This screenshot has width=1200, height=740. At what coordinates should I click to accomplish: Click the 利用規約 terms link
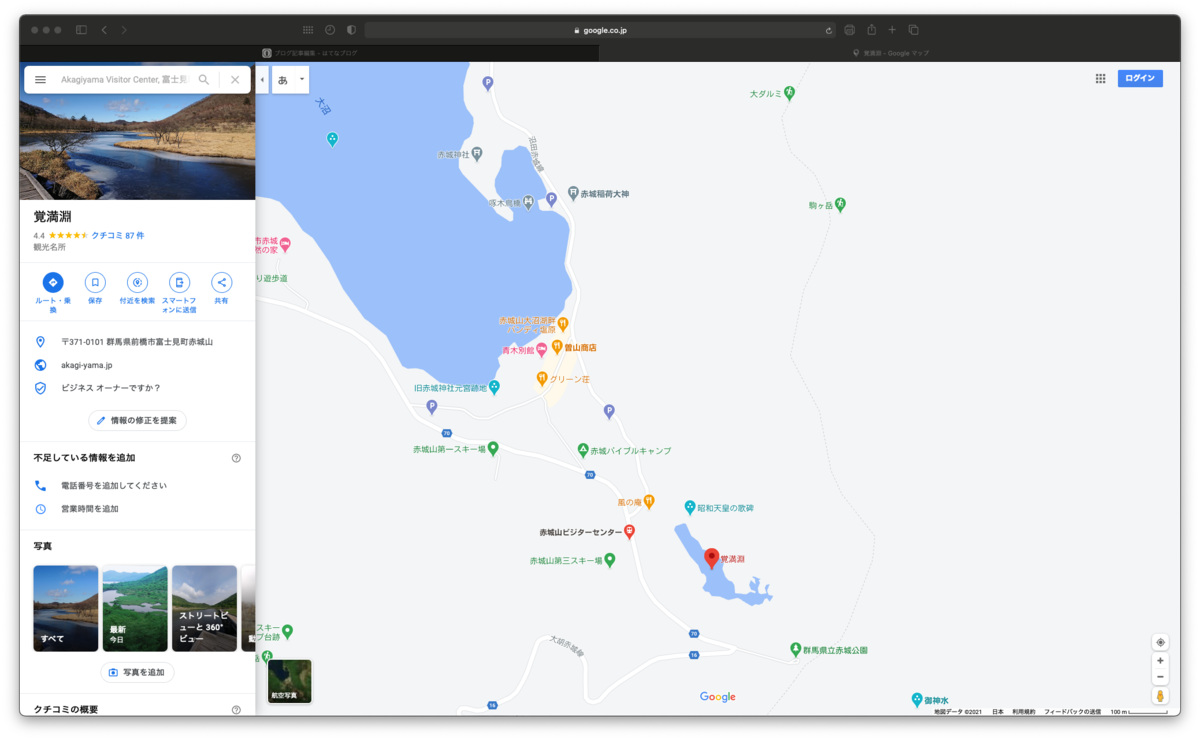point(1023,711)
